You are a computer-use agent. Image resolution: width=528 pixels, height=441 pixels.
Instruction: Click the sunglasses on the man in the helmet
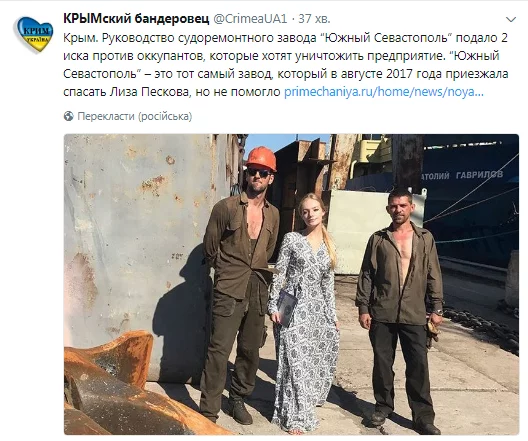point(259,173)
